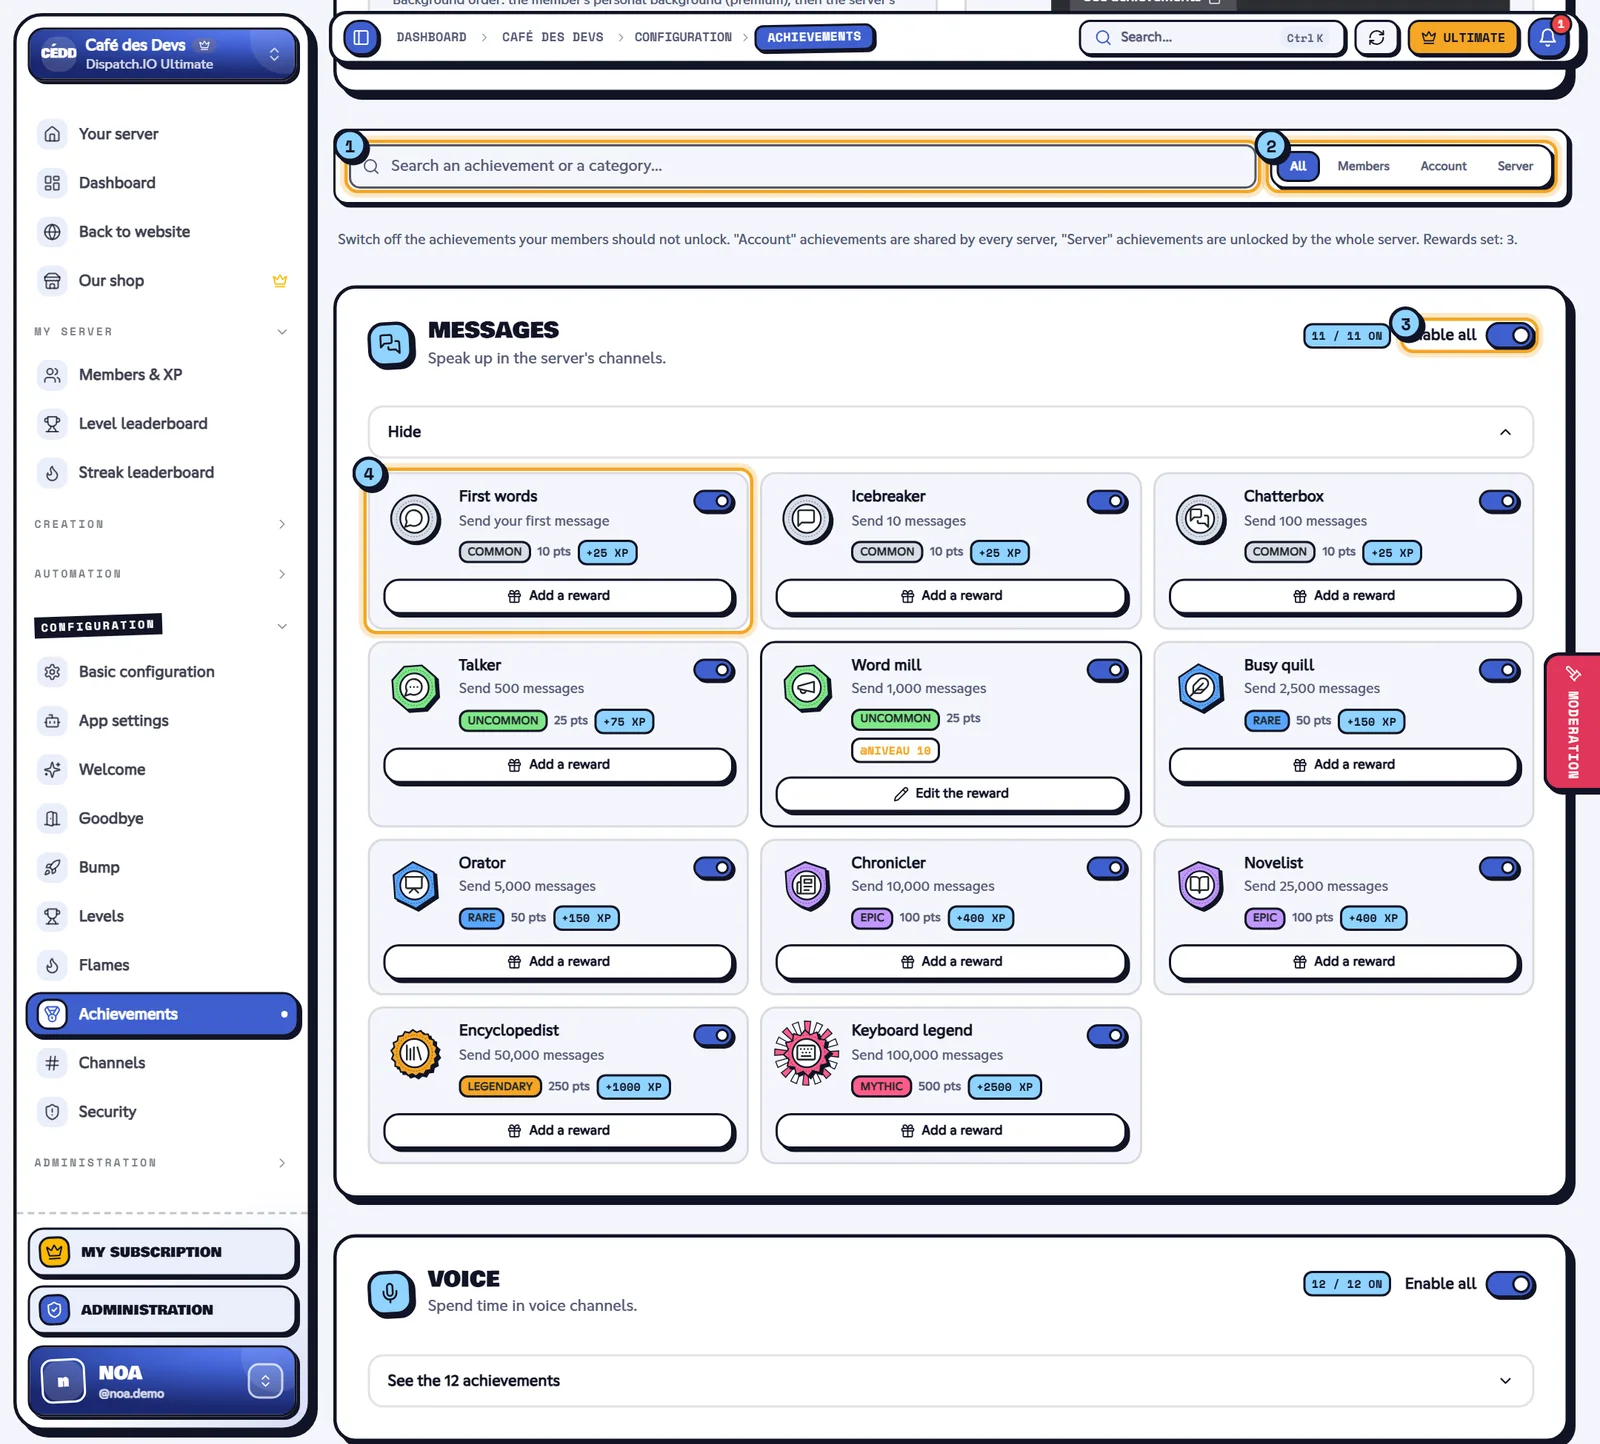
Task: Open the Café des Devs server switcher
Action: click(163, 54)
